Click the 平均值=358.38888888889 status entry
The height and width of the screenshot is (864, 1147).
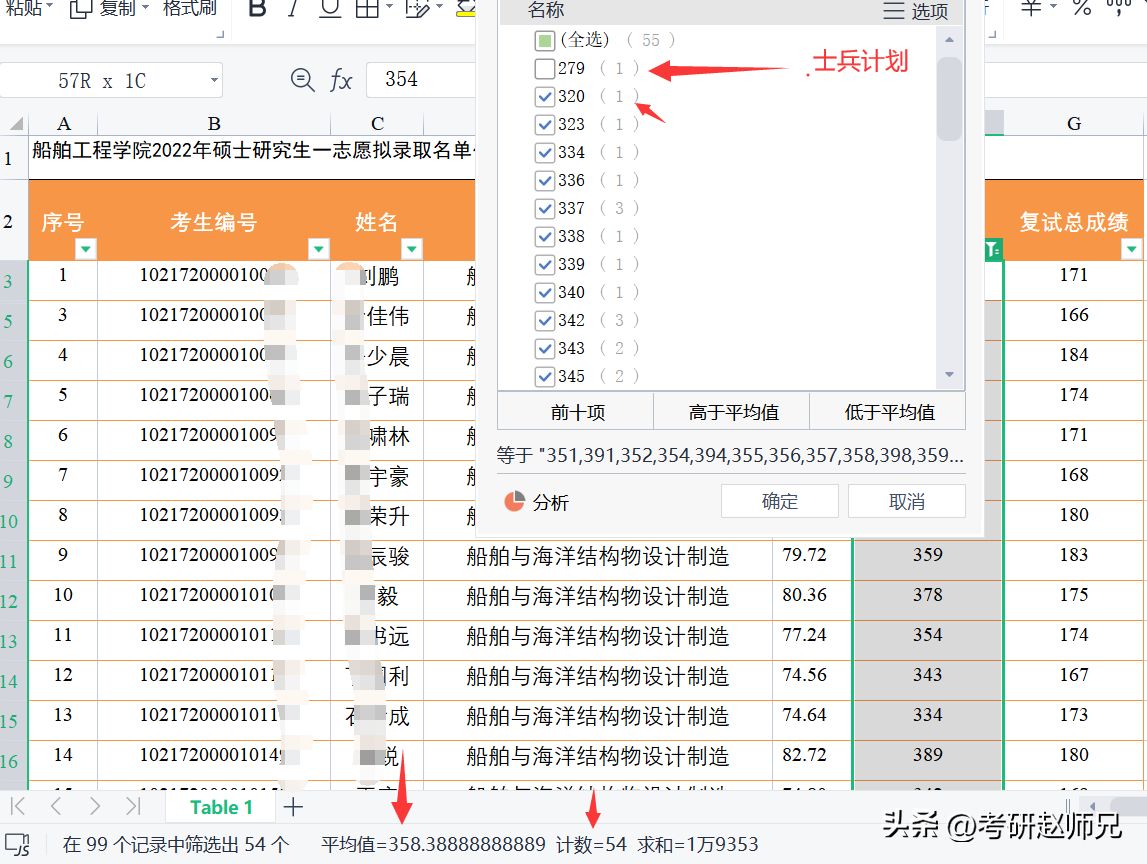pyautogui.click(x=433, y=844)
